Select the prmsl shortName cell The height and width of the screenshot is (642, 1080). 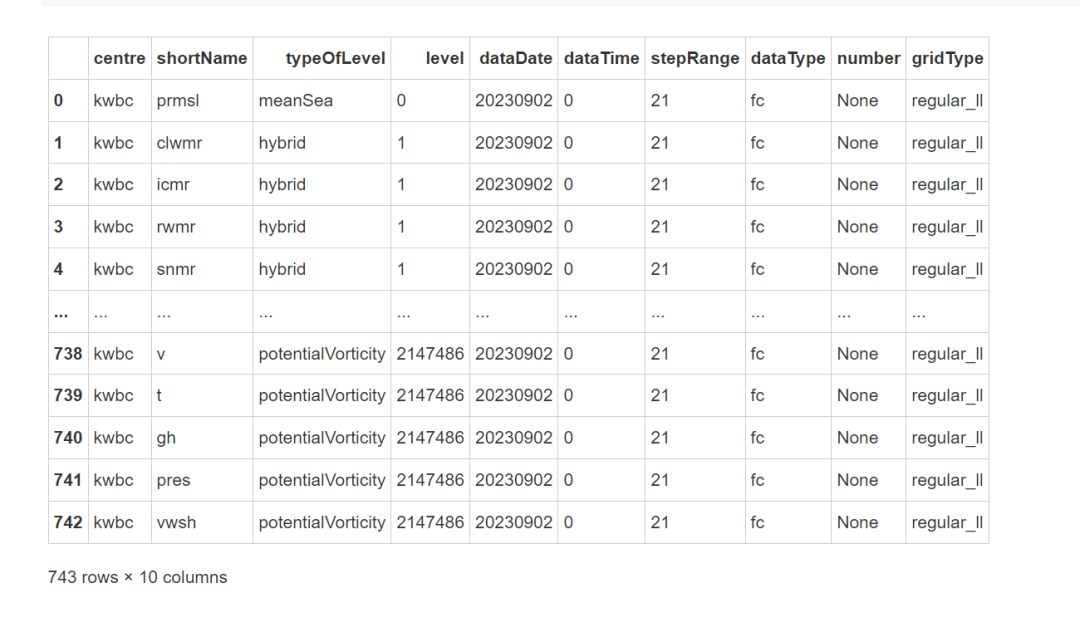pos(178,101)
